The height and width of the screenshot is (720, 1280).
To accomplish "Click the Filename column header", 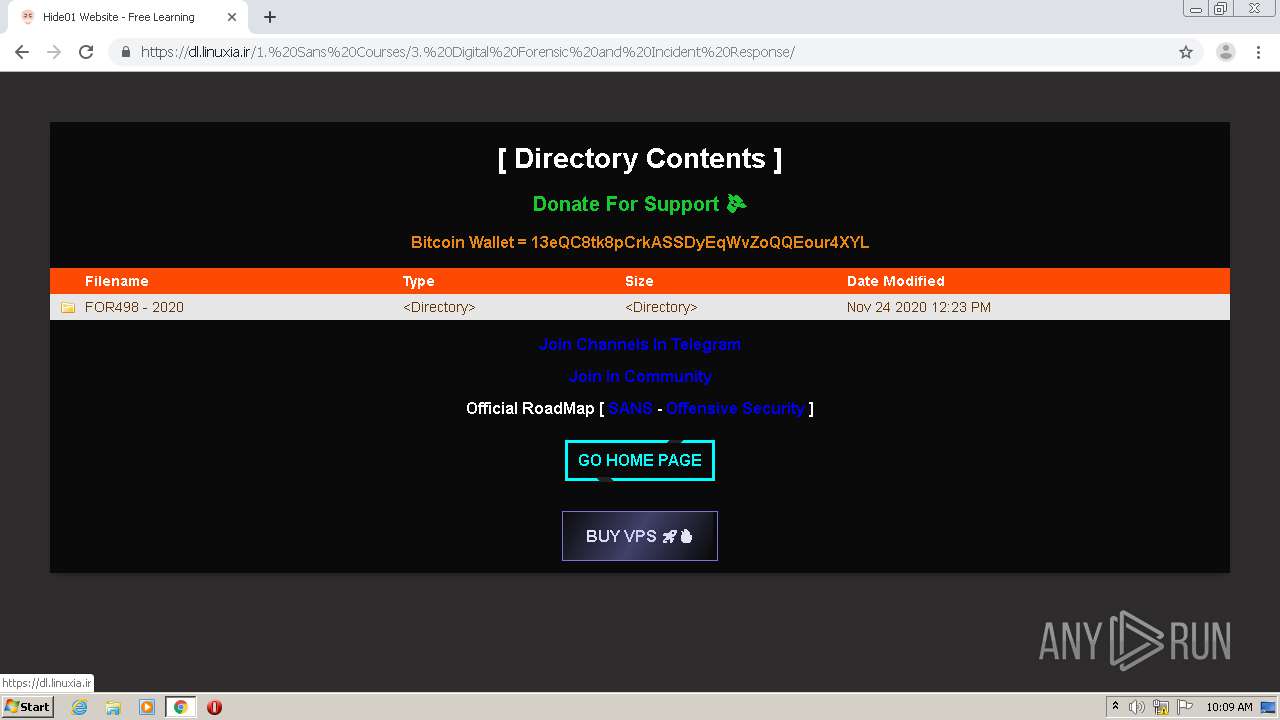I will coord(117,281).
